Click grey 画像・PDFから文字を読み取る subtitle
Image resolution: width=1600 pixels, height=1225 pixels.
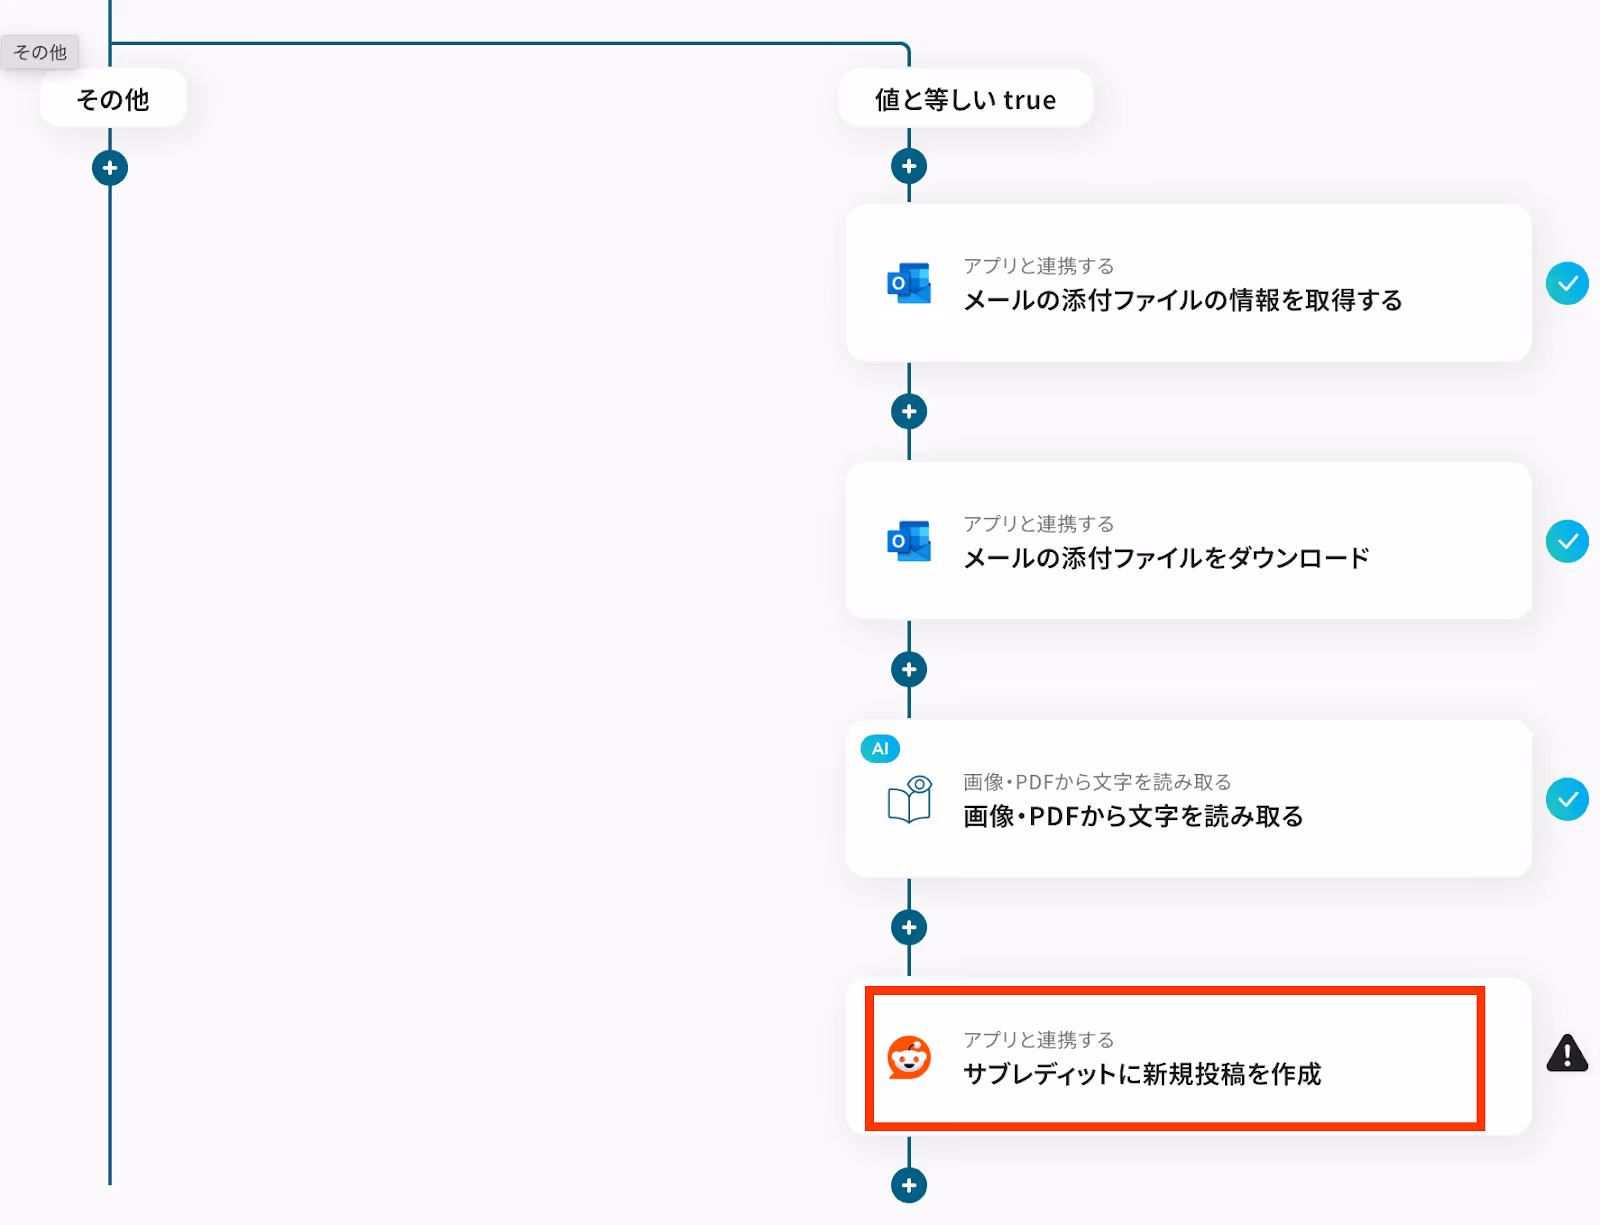click(1097, 782)
